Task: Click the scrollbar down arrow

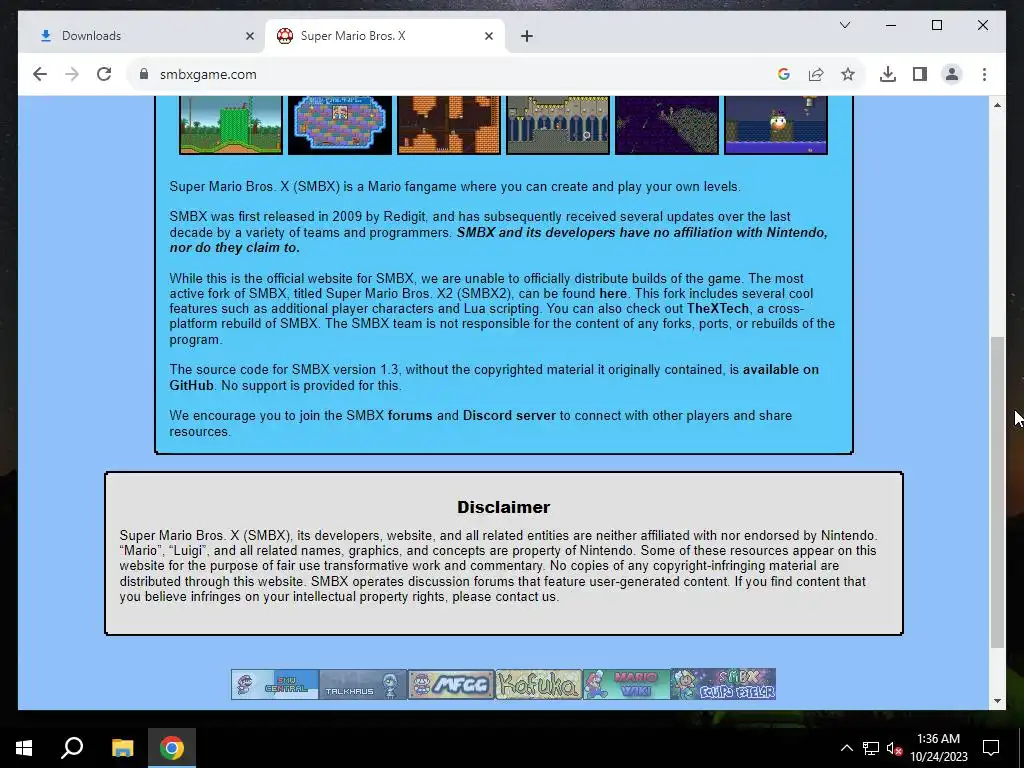Action: [x=997, y=701]
